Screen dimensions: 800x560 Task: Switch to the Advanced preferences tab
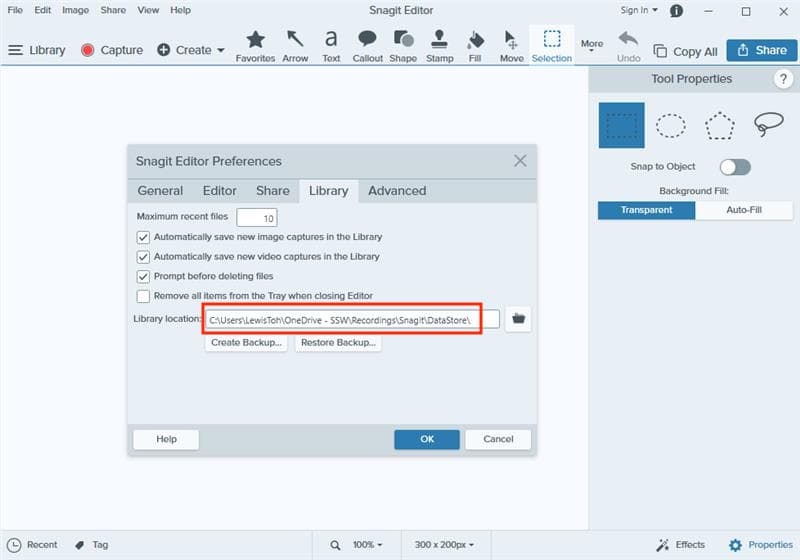click(x=397, y=191)
